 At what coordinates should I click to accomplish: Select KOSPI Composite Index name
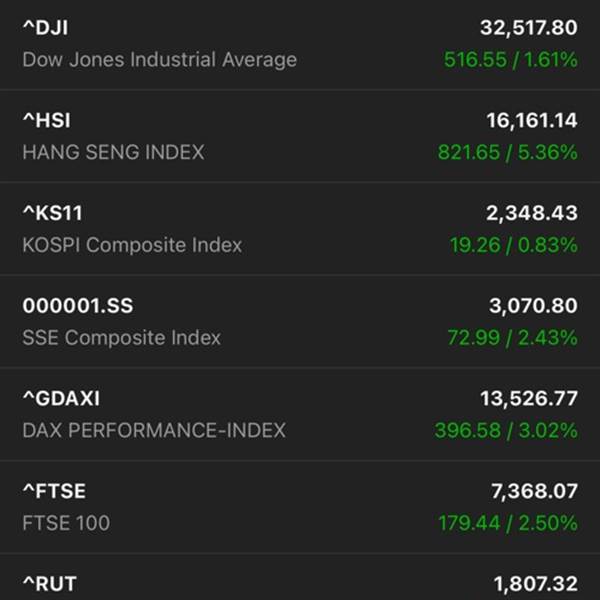tap(132, 245)
